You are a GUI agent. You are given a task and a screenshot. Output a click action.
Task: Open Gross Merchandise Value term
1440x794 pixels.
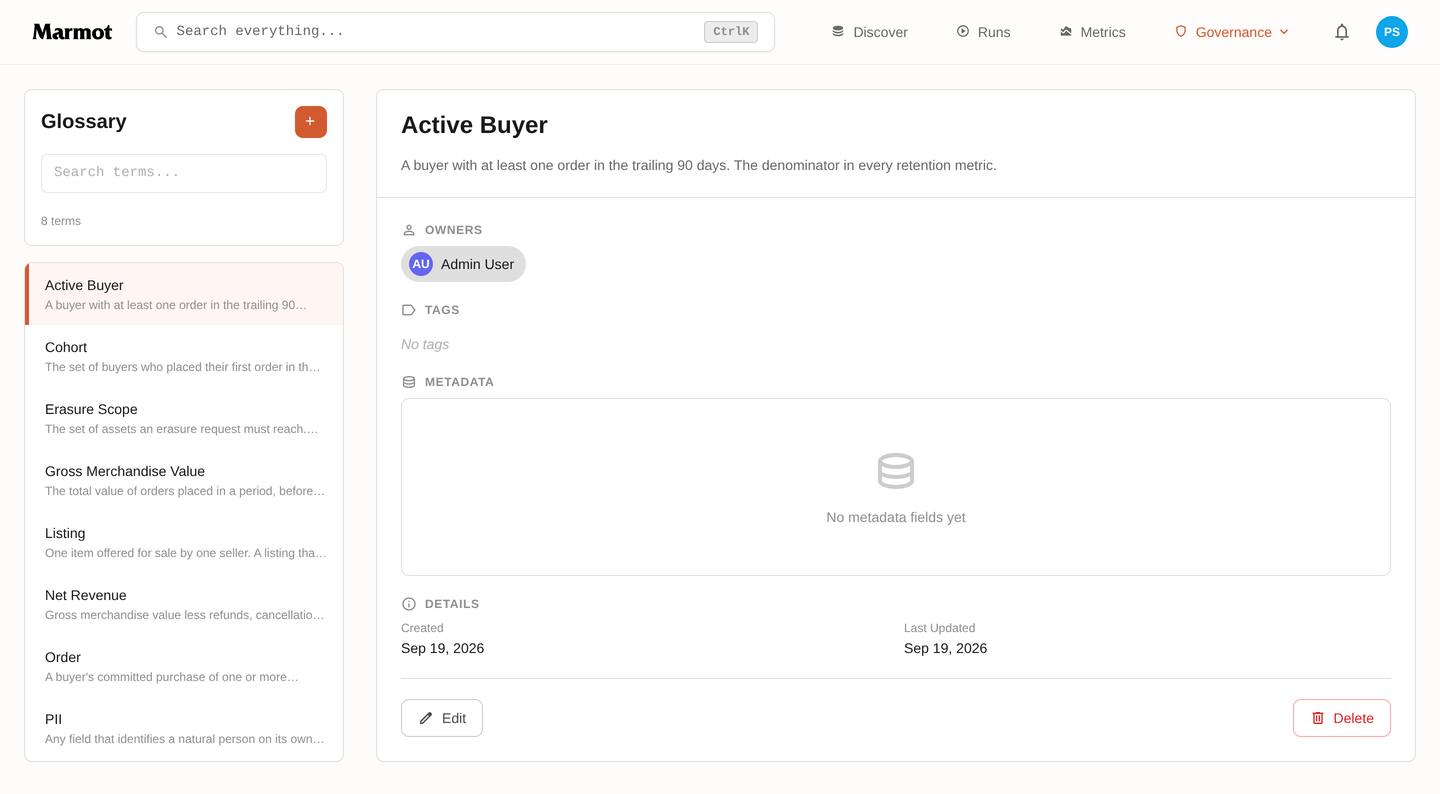coord(184,480)
